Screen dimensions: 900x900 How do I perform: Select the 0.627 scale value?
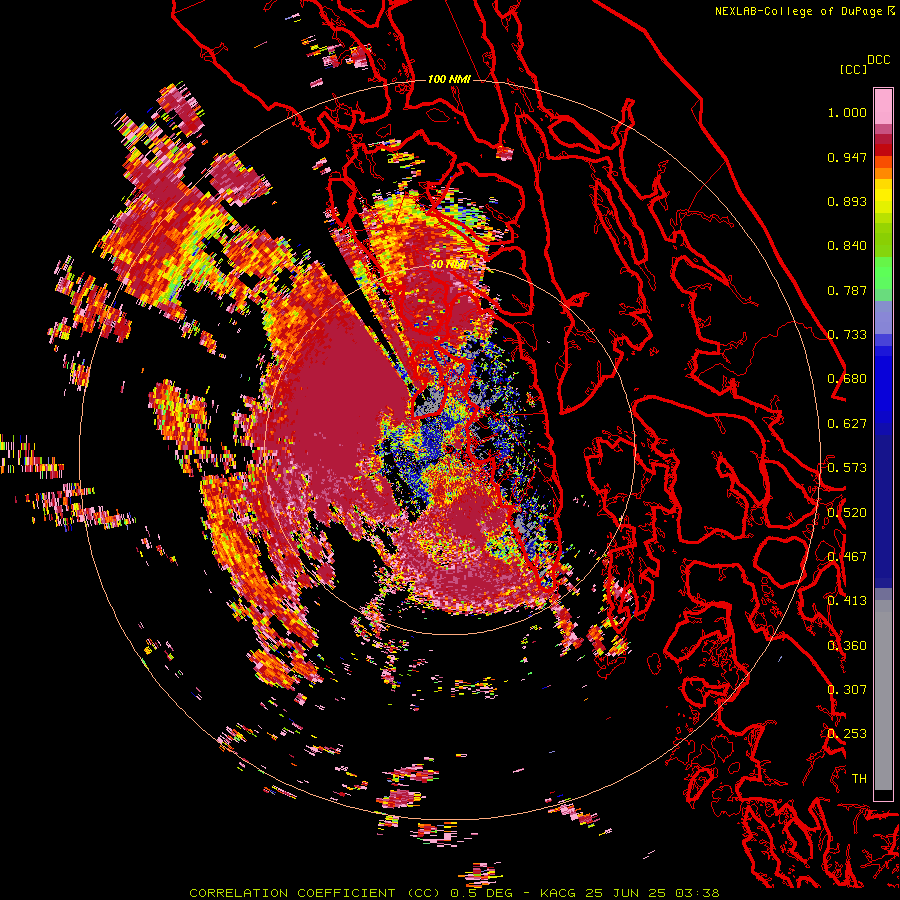pos(847,424)
